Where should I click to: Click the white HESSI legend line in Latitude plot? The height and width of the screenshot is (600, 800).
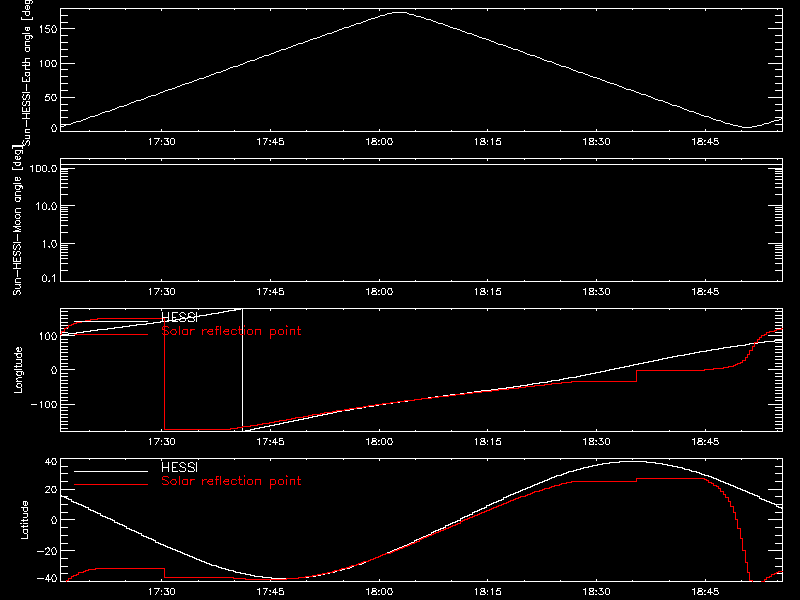tap(111, 471)
